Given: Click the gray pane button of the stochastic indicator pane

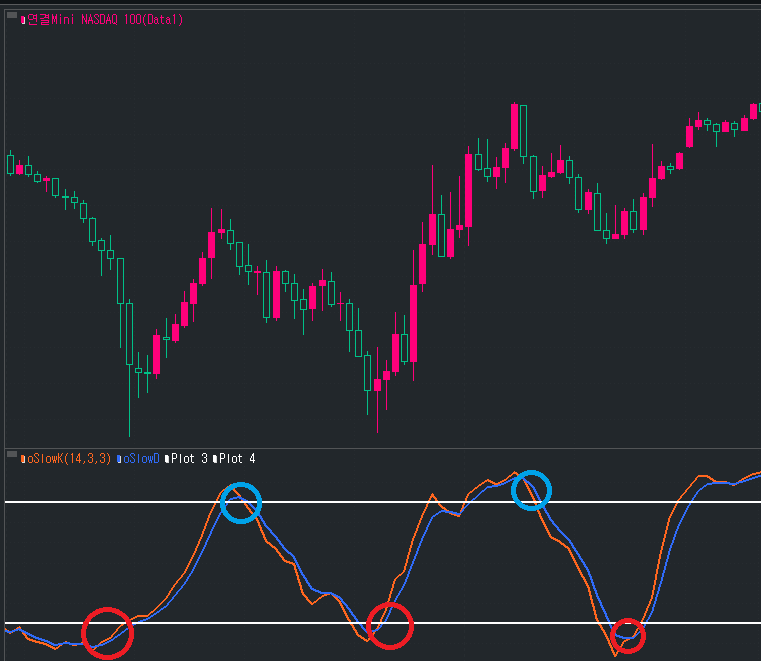Looking at the screenshot, I should [x=12, y=454].
